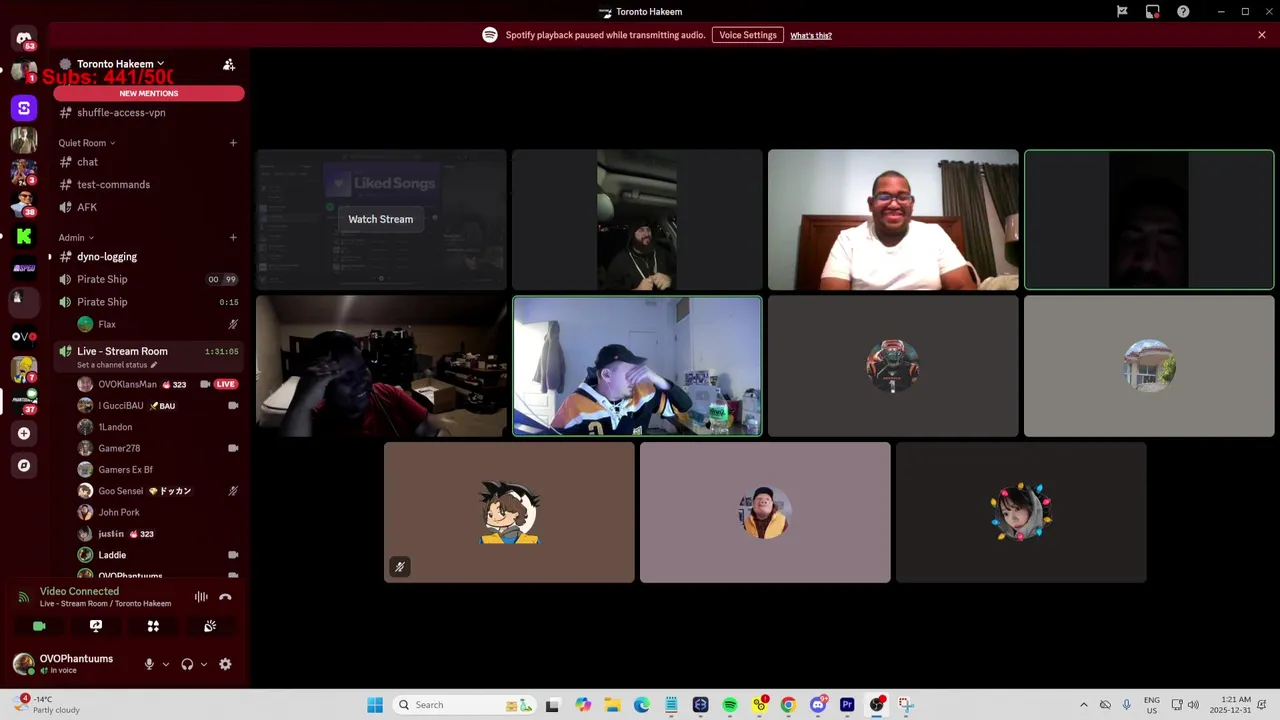Open noise suppression waveform icon

click(x=201, y=597)
